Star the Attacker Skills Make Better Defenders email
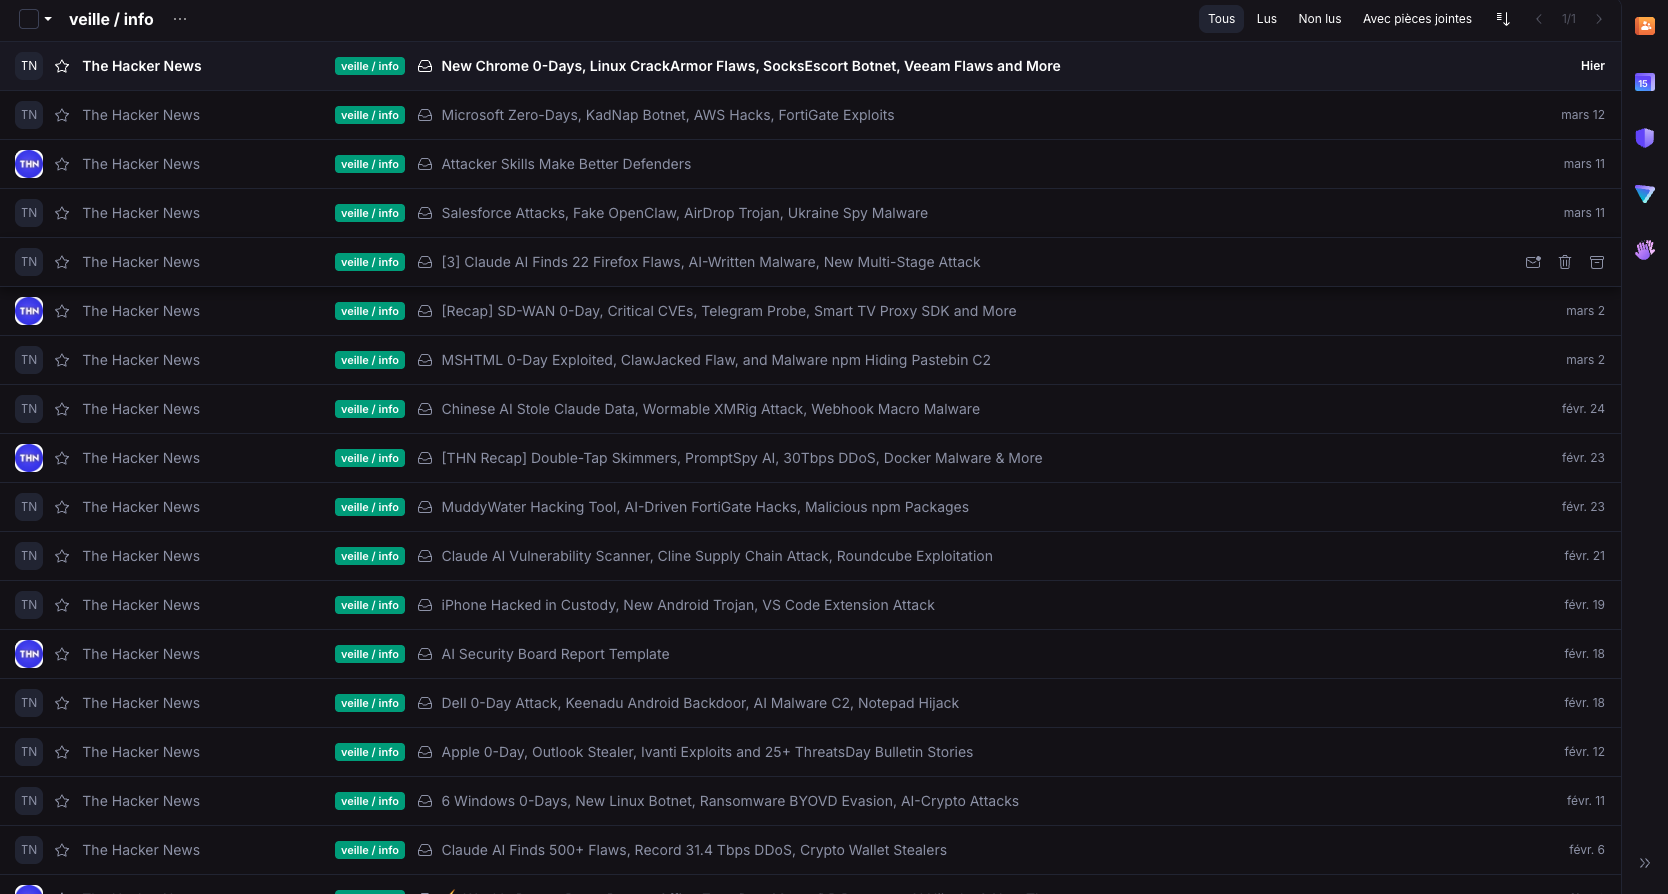 [62, 164]
